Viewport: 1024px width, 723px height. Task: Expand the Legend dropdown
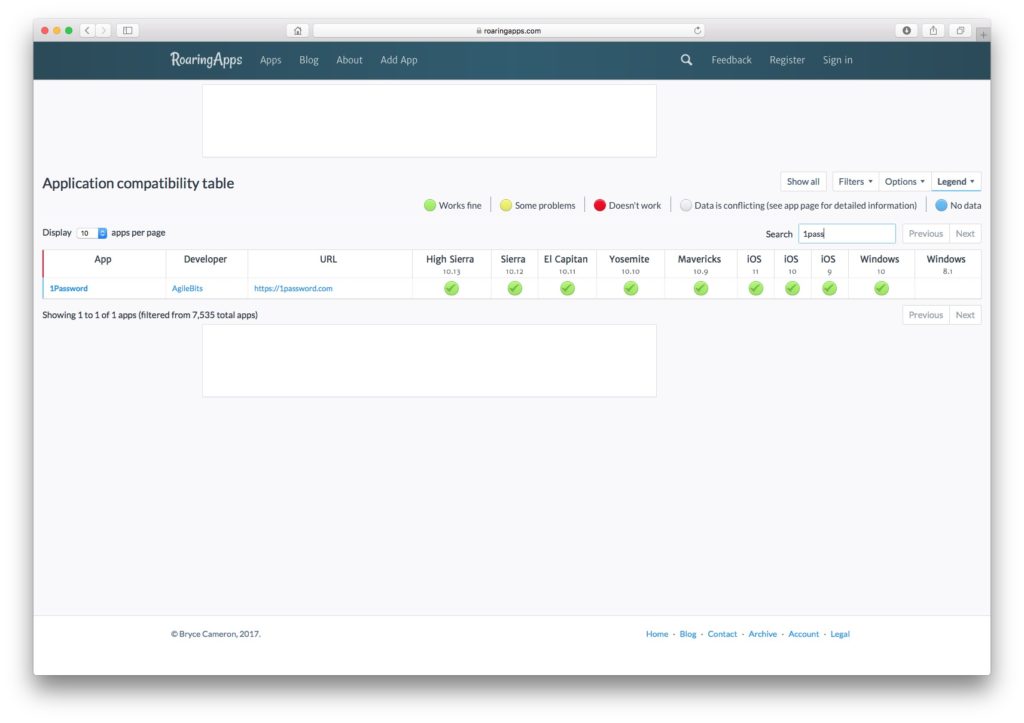coord(956,182)
